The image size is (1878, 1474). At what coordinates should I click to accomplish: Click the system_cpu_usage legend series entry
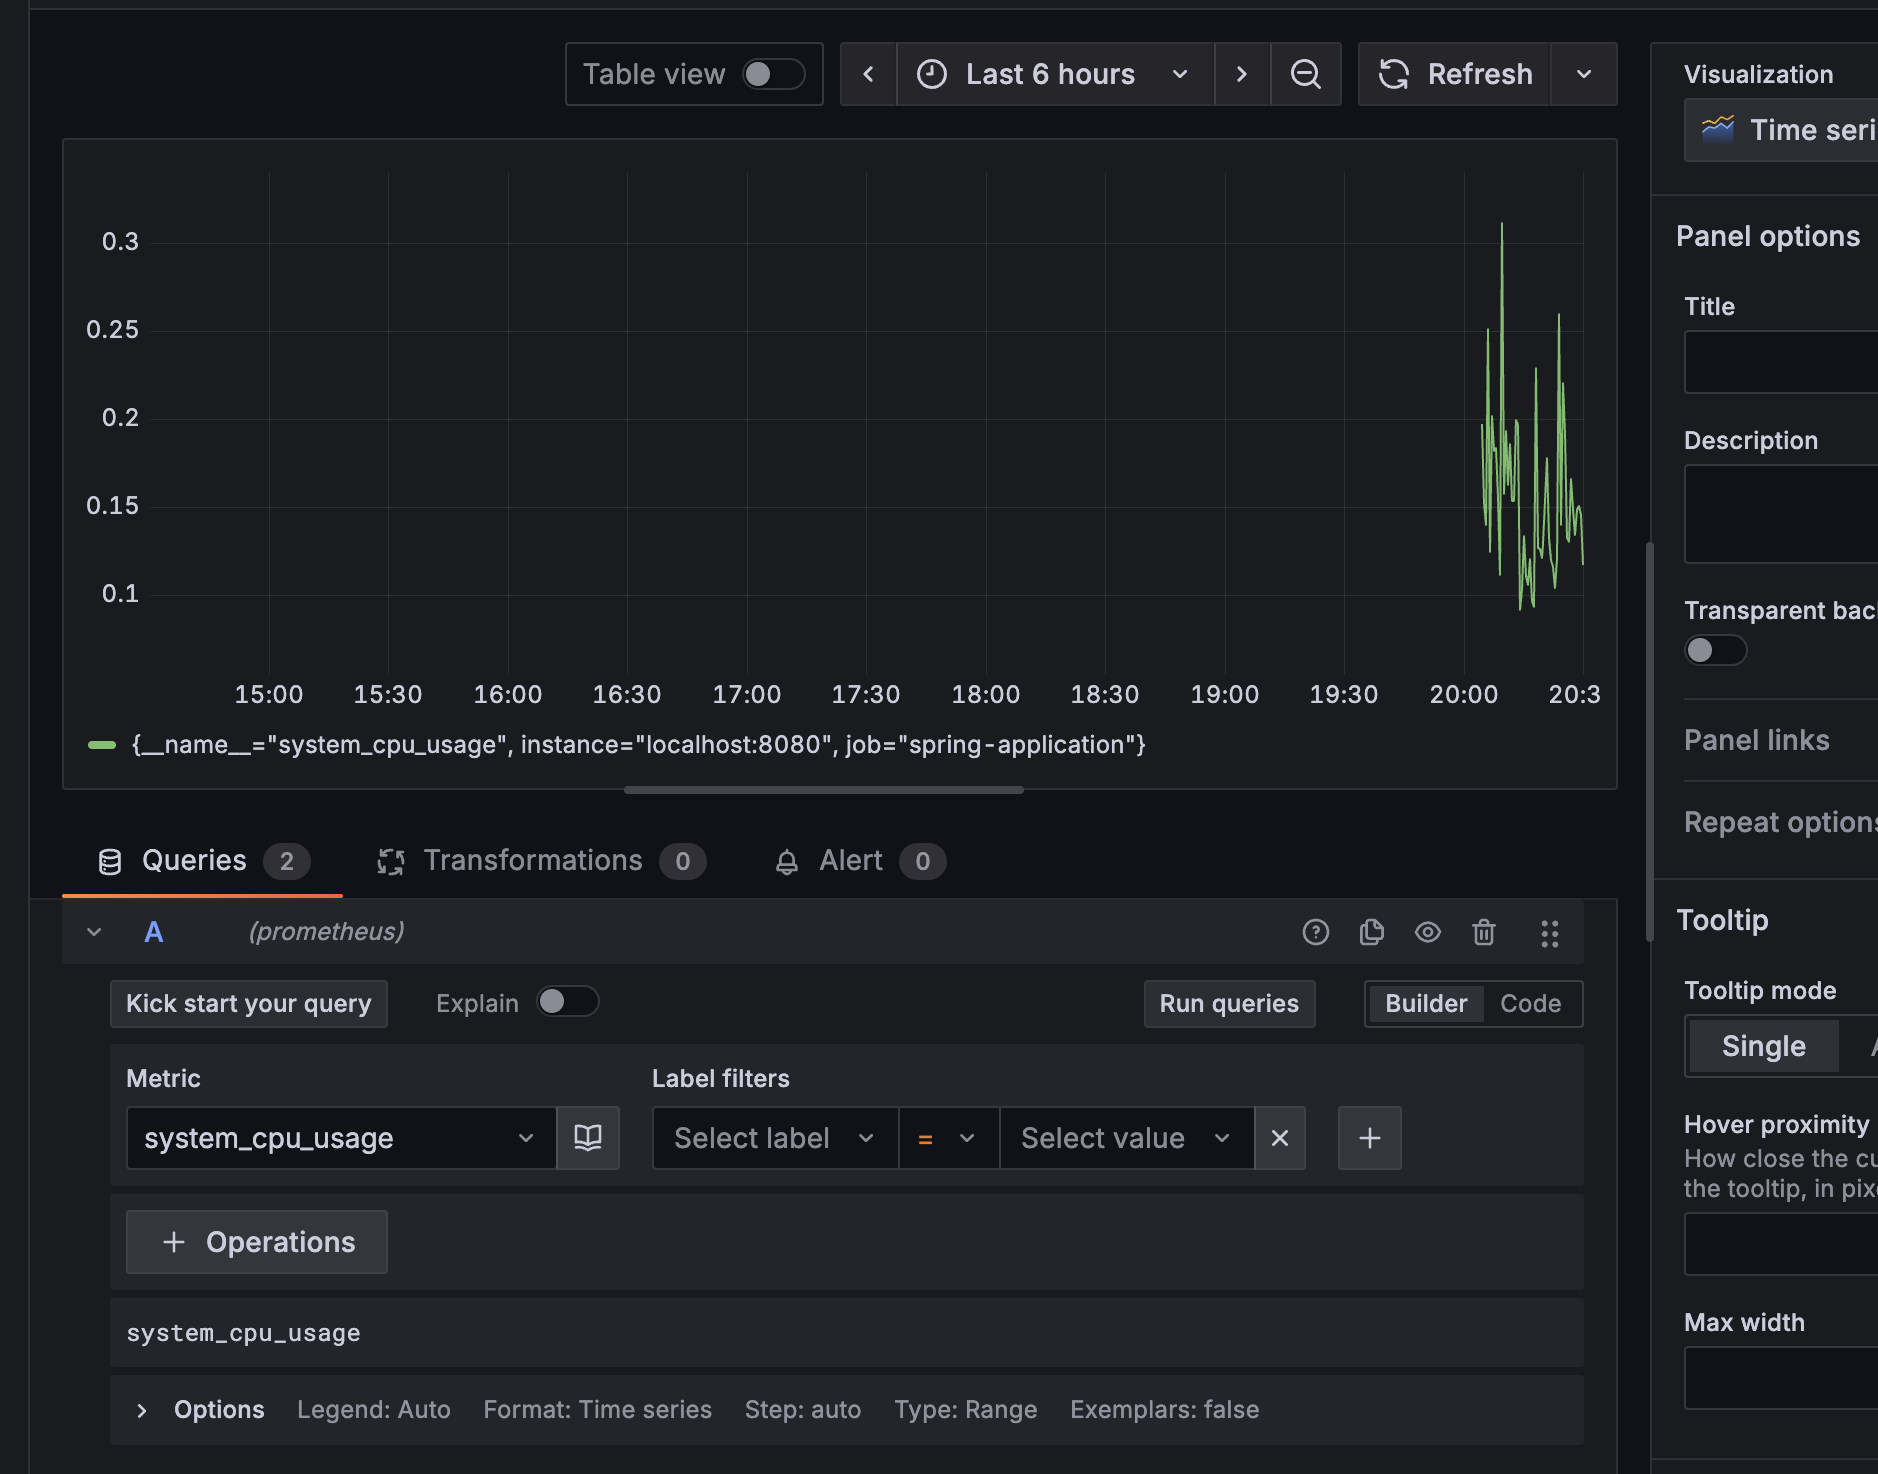[638, 745]
